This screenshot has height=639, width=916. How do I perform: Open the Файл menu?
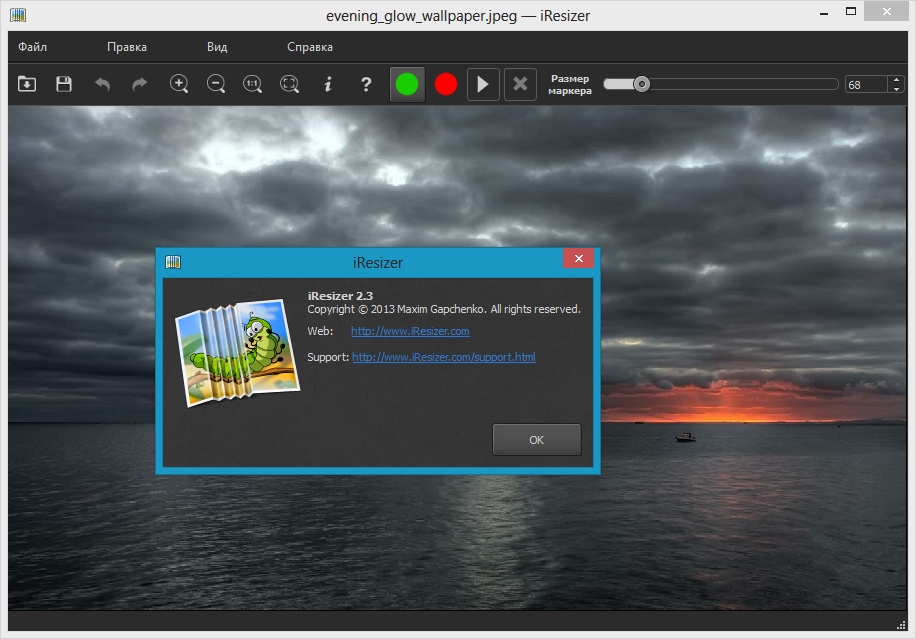(33, 47)
